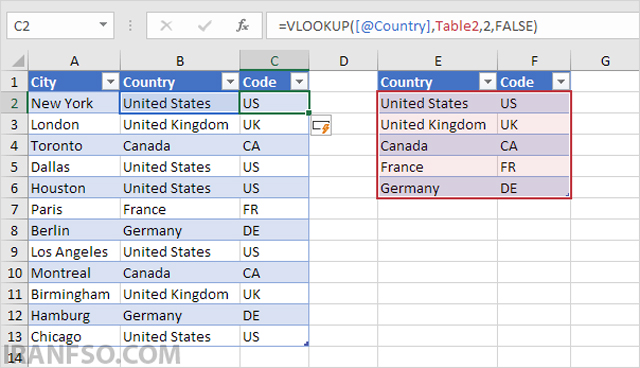
Task: Click France in column B row 7
Action: pyautogui.click(x=180, y=209)
